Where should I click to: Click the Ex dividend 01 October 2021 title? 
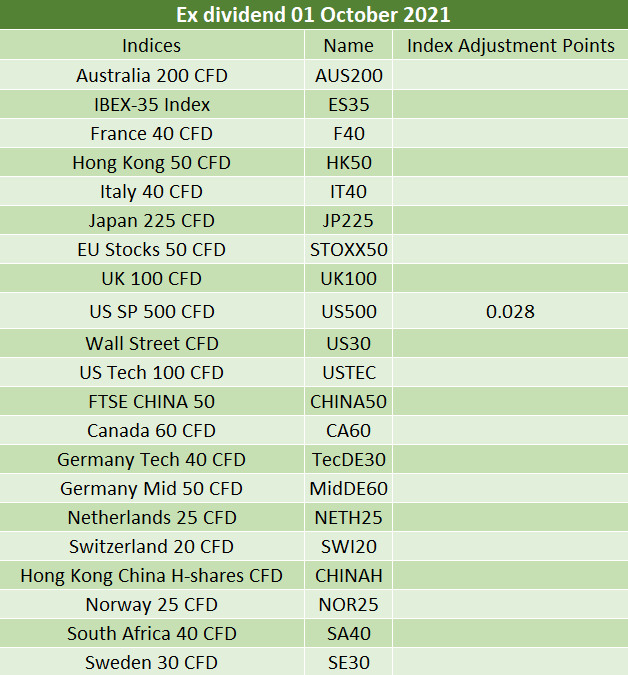pos(313,15)
